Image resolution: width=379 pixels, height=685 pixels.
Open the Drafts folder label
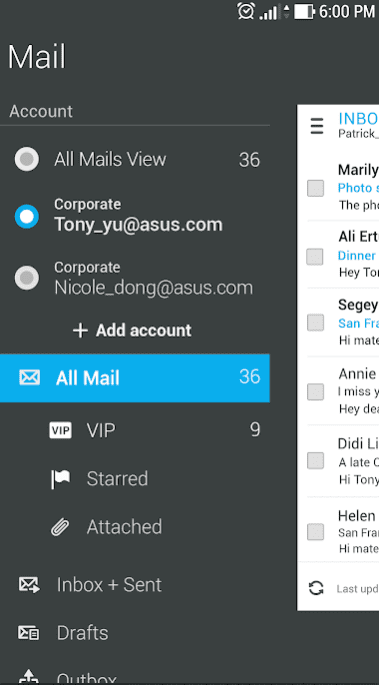click(83, 633)
